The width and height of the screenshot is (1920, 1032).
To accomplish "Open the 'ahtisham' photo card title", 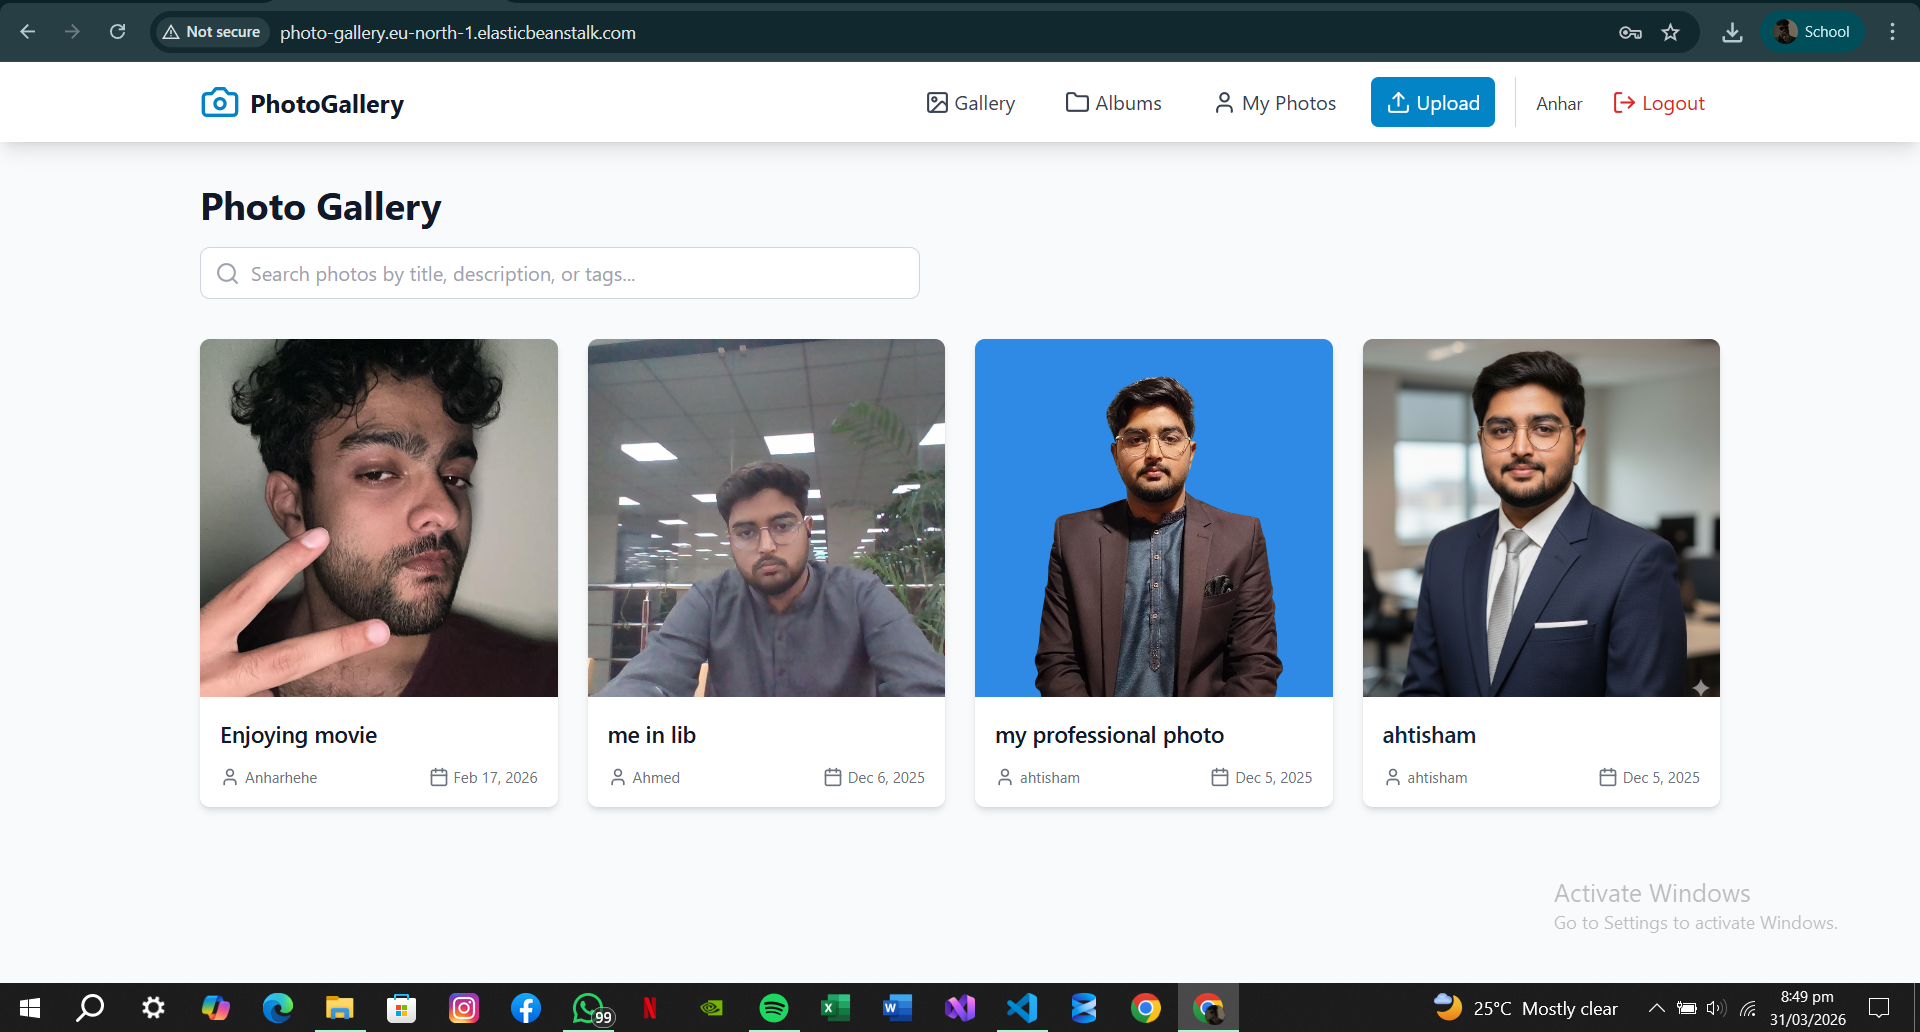I will point(1429,735).
